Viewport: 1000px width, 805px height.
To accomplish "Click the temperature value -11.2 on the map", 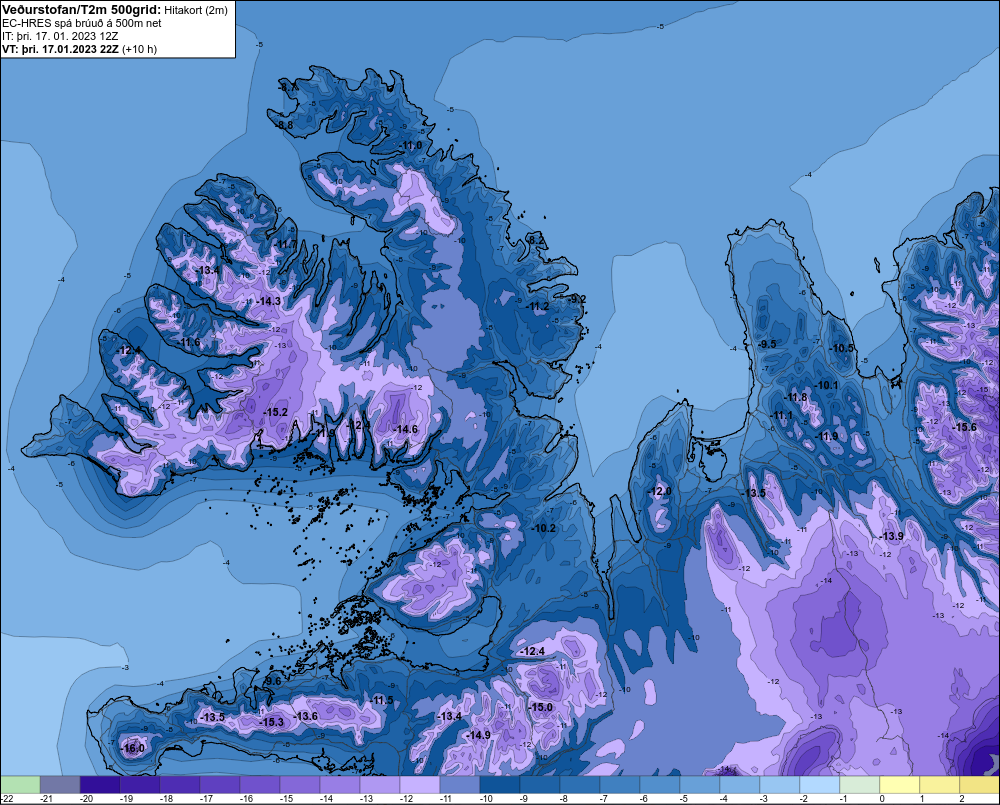I will click(538, 306).
